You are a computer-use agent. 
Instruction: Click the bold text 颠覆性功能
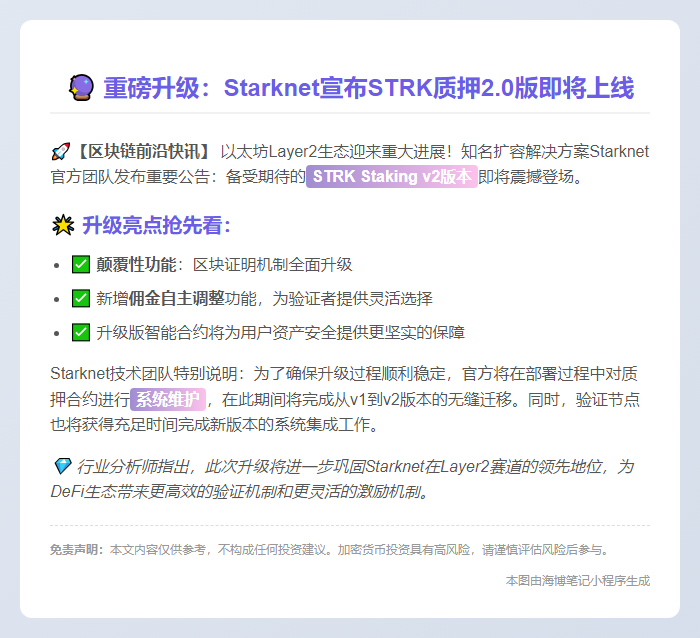pos(136,265)
